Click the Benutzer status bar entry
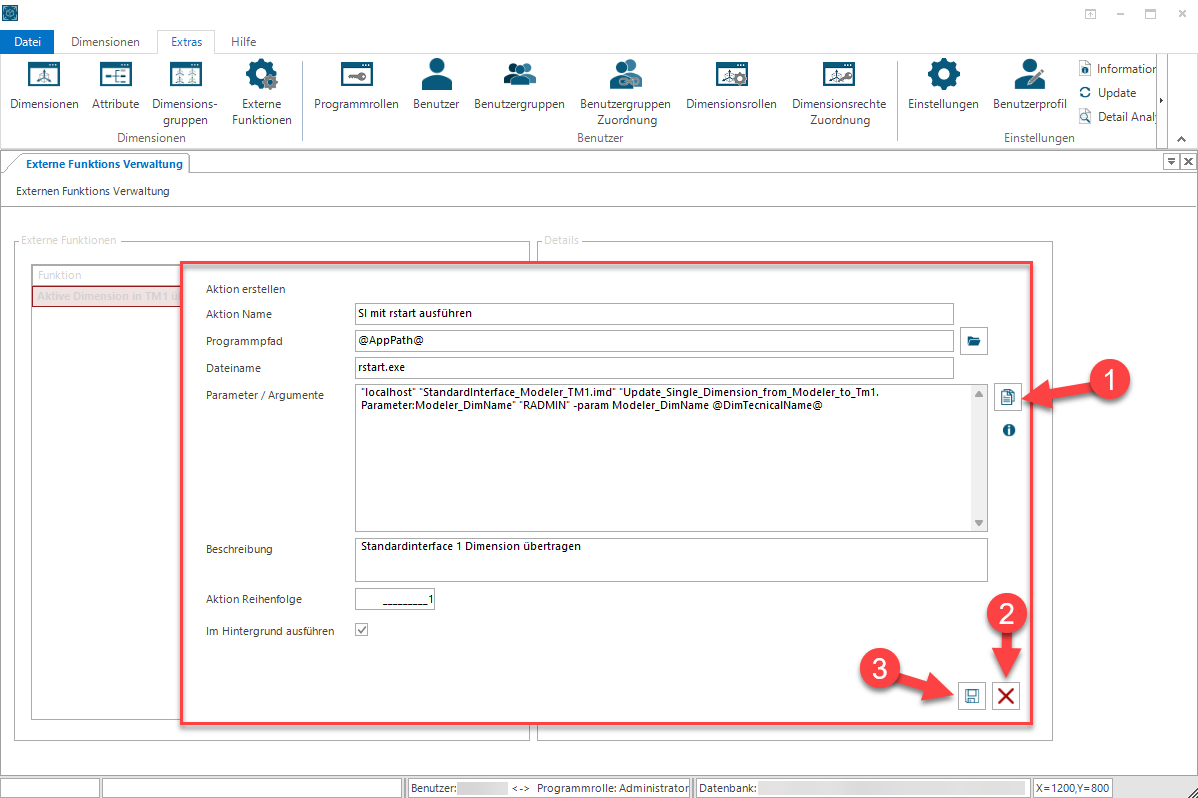Viewport: 1198px width, 798px height. point(459,788)
